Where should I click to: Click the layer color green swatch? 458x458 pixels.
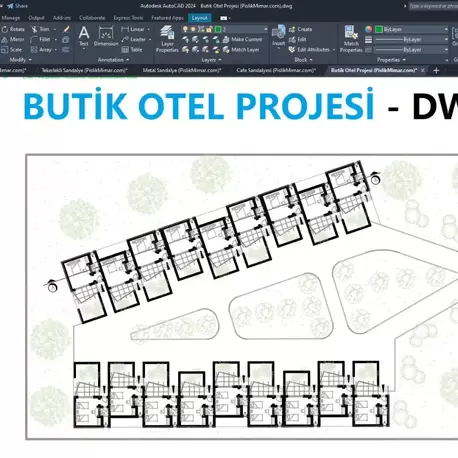218,29
